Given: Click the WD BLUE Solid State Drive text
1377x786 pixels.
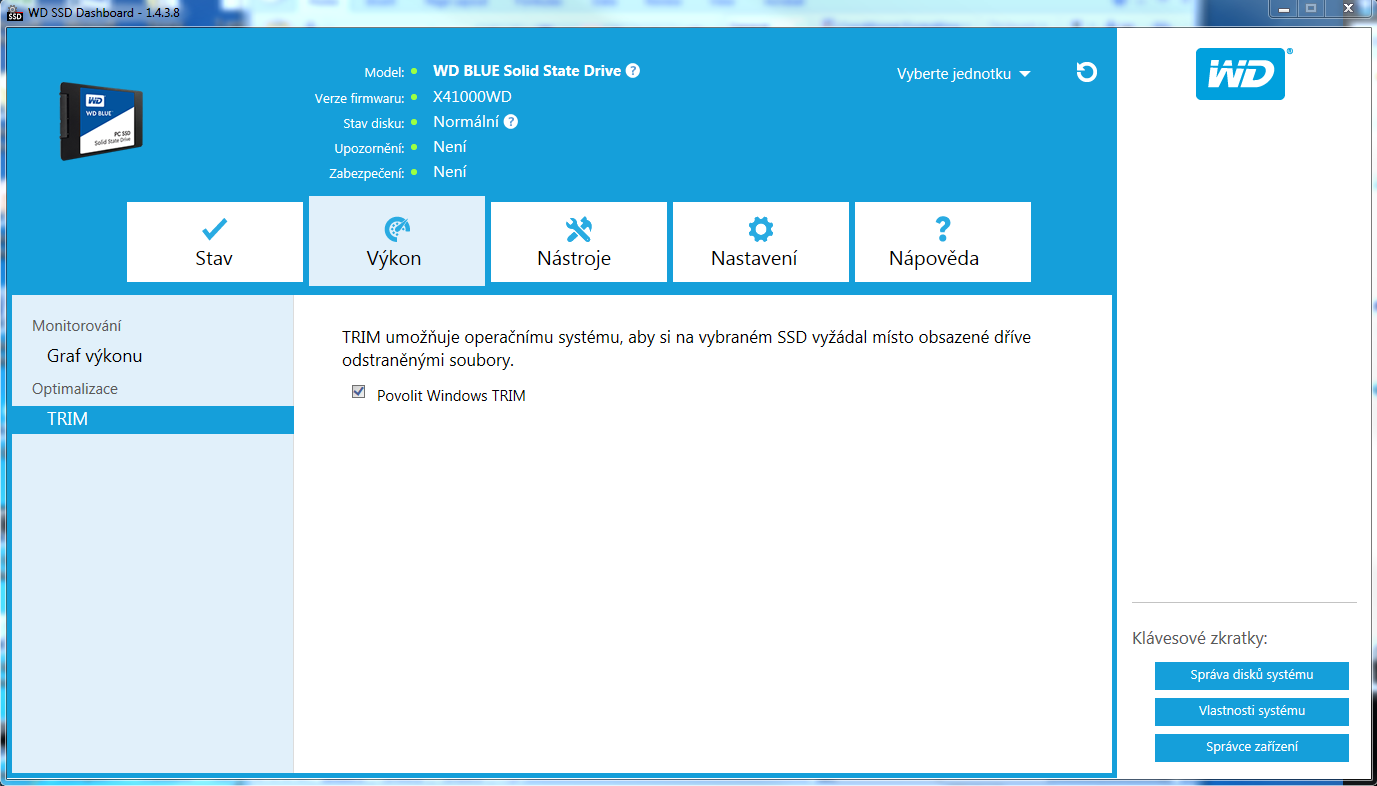Looking at the screenshot, I should point(527,71).
